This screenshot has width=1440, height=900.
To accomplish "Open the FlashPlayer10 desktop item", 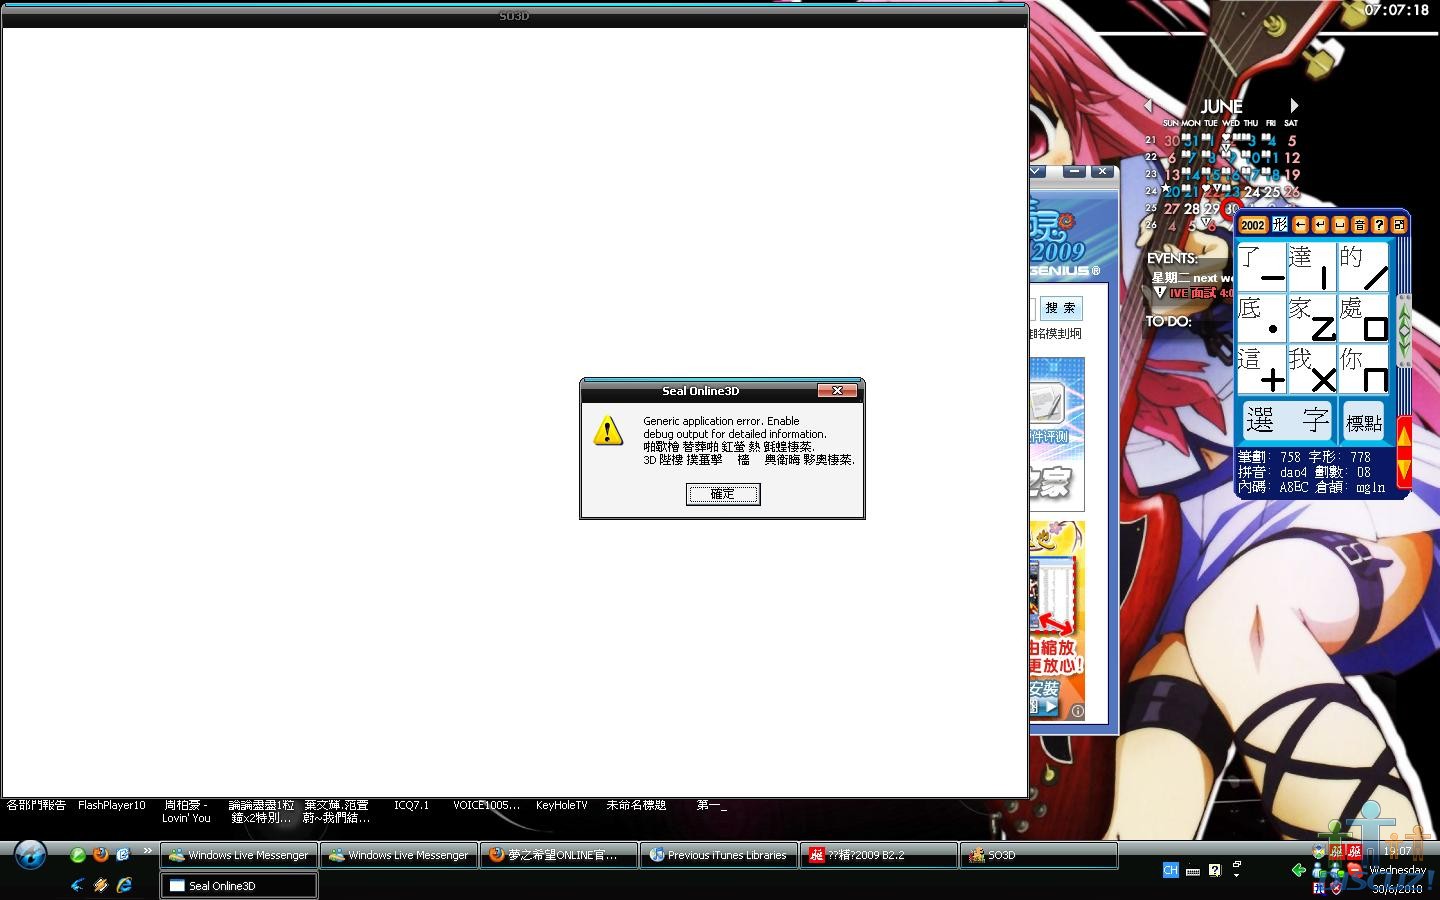I will tap(112, 805).
